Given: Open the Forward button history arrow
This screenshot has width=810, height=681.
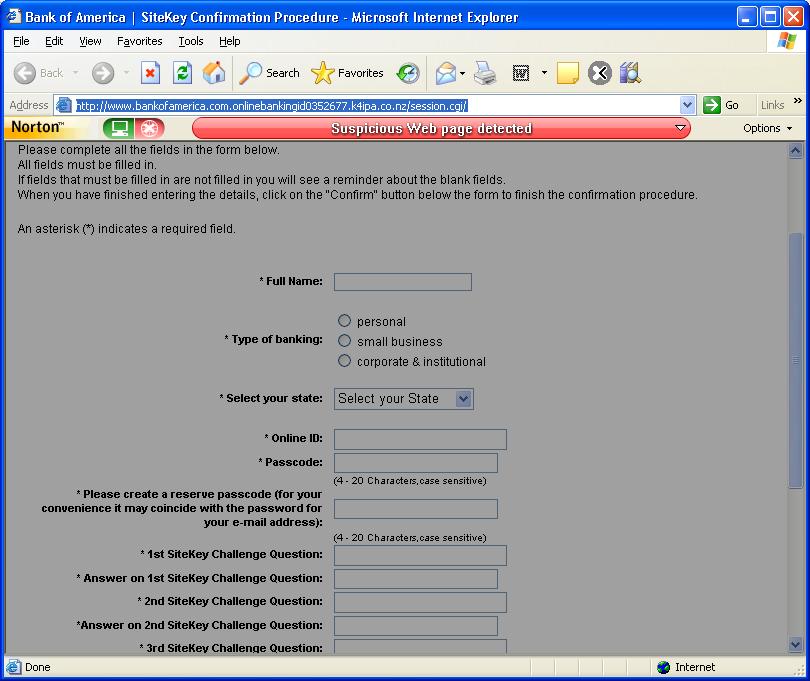Looking at the screenshot, I should click(127, 73).
